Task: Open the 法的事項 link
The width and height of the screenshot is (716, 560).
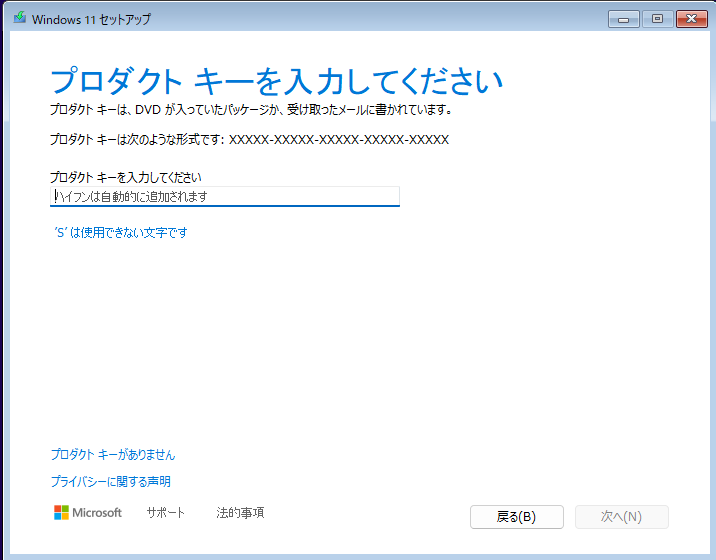Action: click(x=240, y=512)
